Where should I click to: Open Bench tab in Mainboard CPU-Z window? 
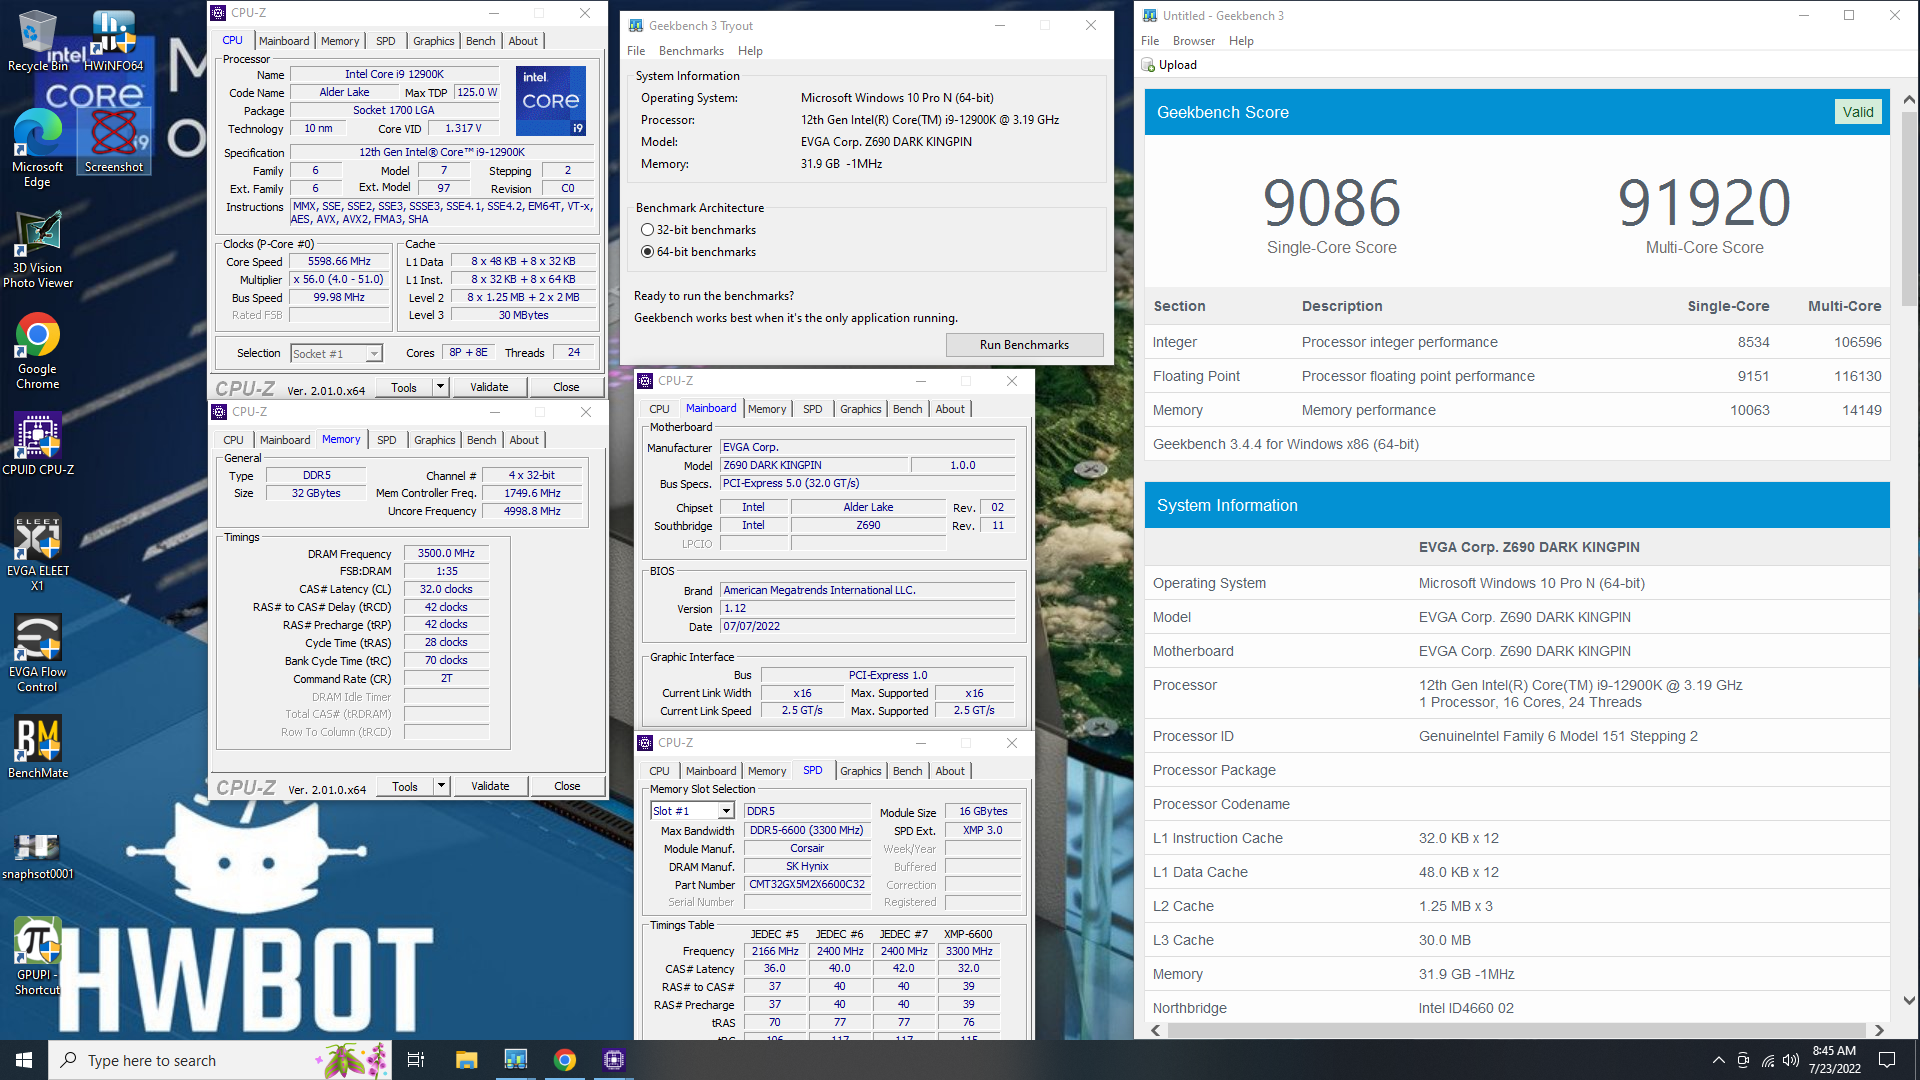click(x=908, y=409)
